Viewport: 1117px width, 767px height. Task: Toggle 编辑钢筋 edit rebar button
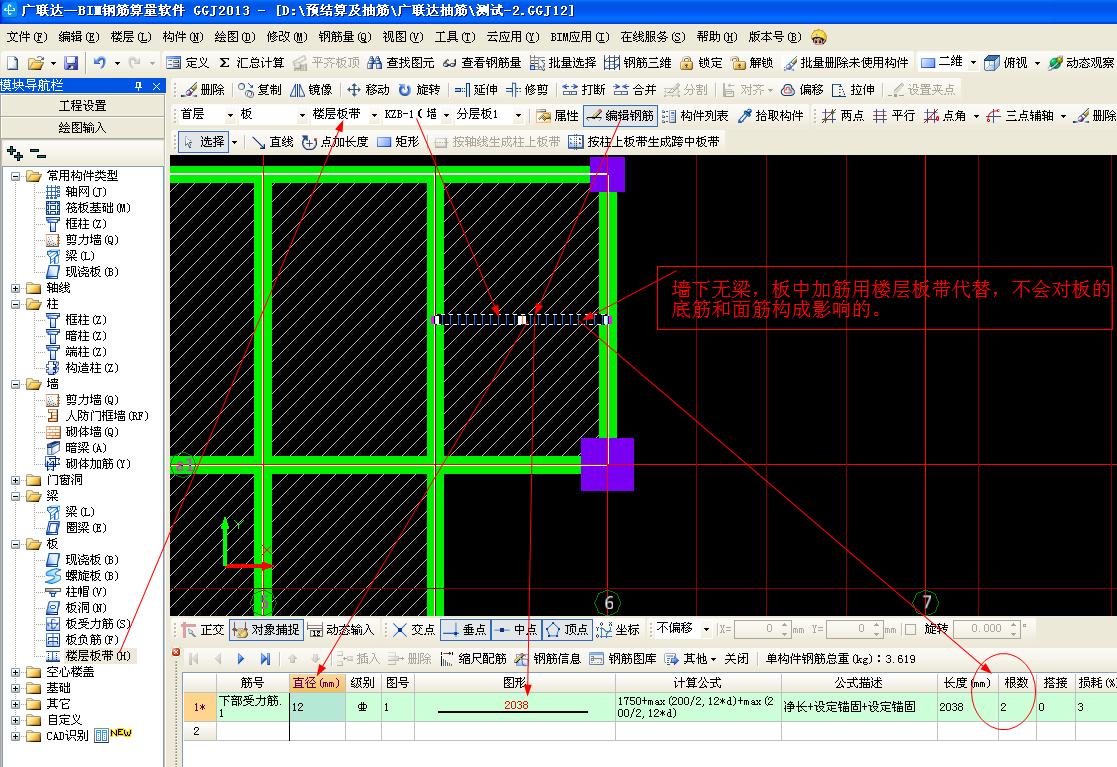coord(620,115)
